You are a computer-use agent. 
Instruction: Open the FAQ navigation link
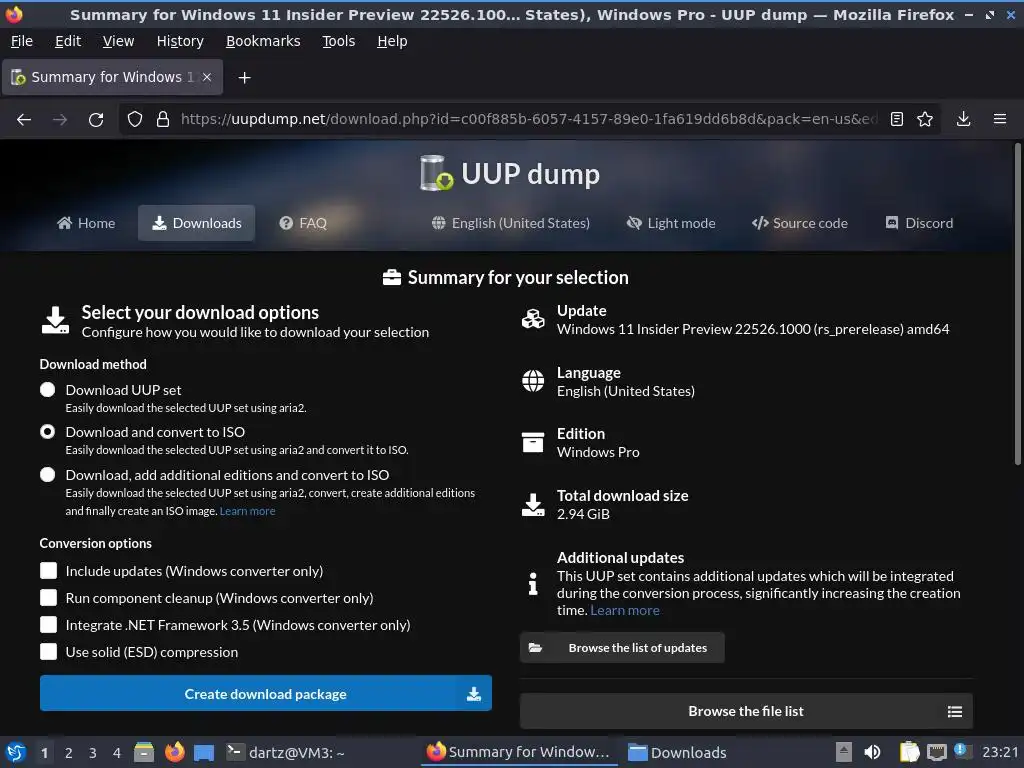coord(303,223)
